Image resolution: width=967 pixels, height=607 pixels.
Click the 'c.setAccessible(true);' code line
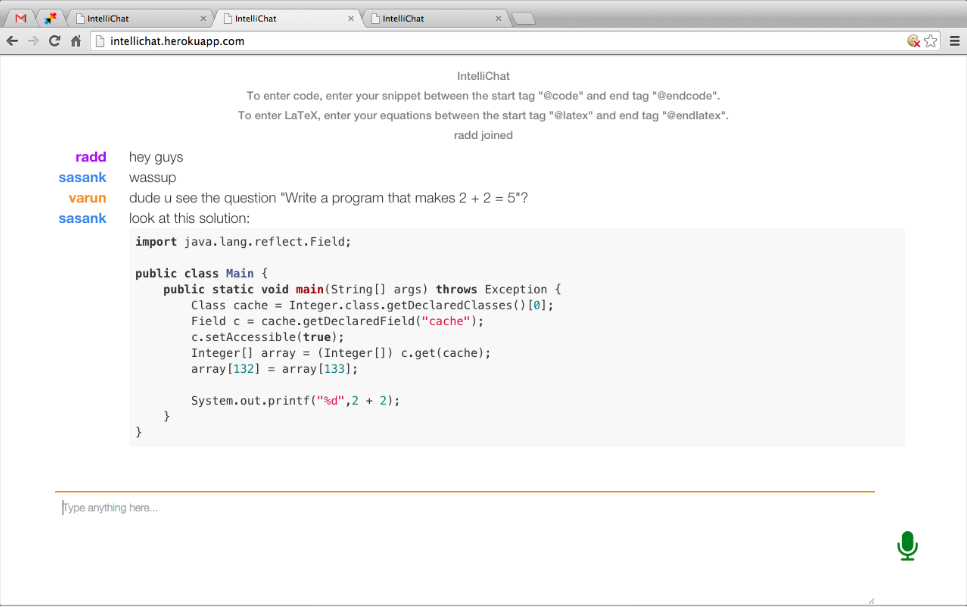pyautogui.click(x=268, y=337)
